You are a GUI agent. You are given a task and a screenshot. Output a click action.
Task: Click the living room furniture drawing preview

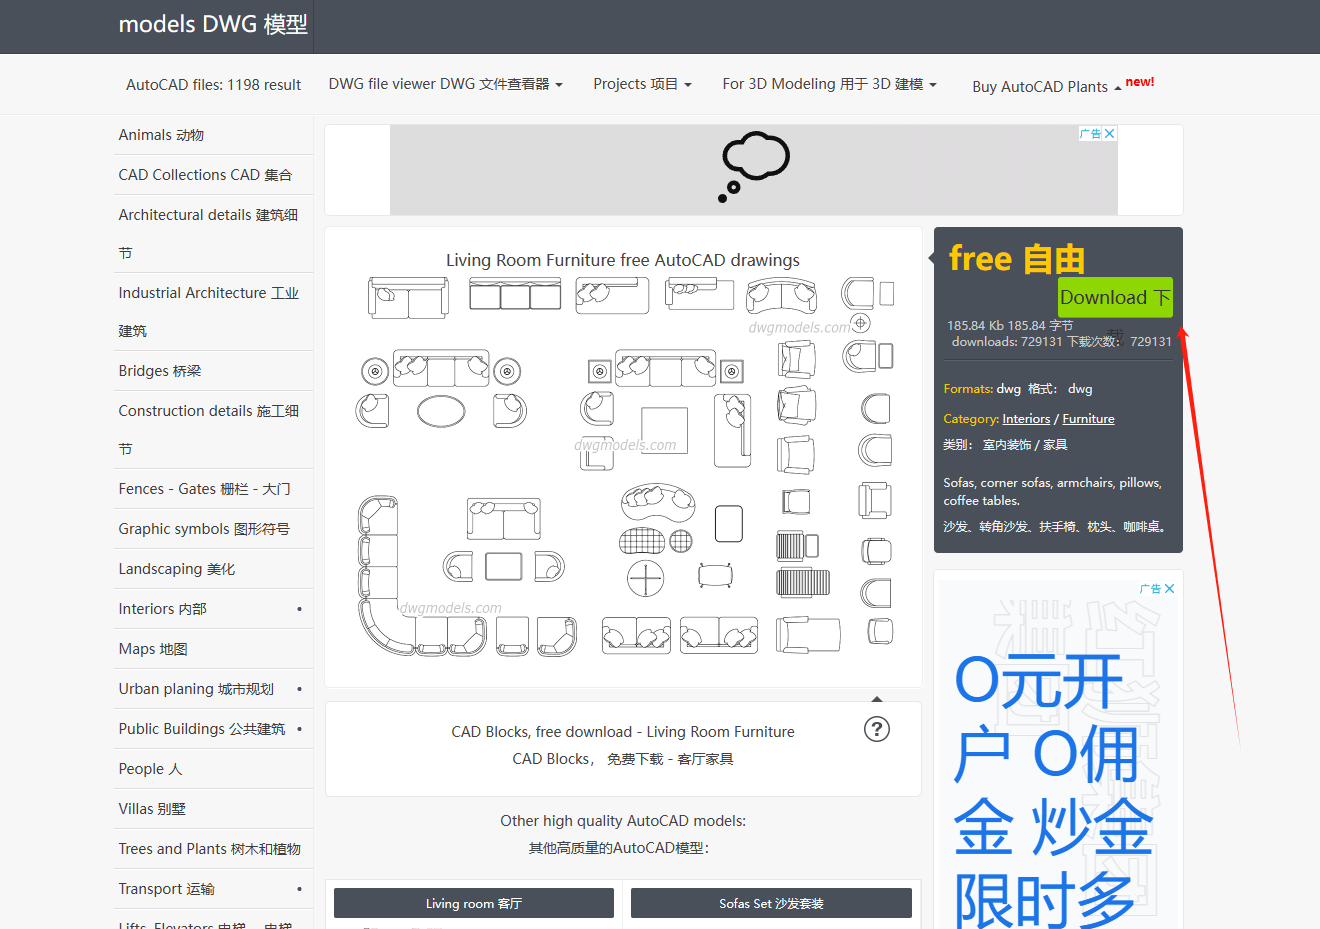point(622,455)
